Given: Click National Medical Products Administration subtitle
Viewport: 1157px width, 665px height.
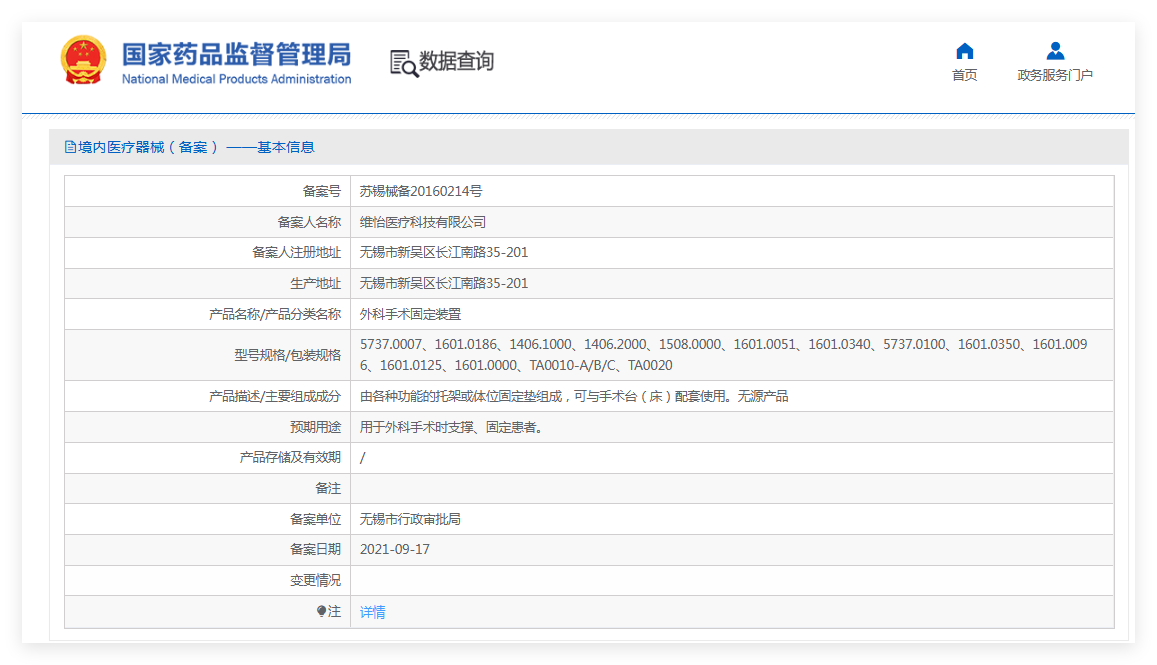Looking at the screenshot, I should coord(236,79).
